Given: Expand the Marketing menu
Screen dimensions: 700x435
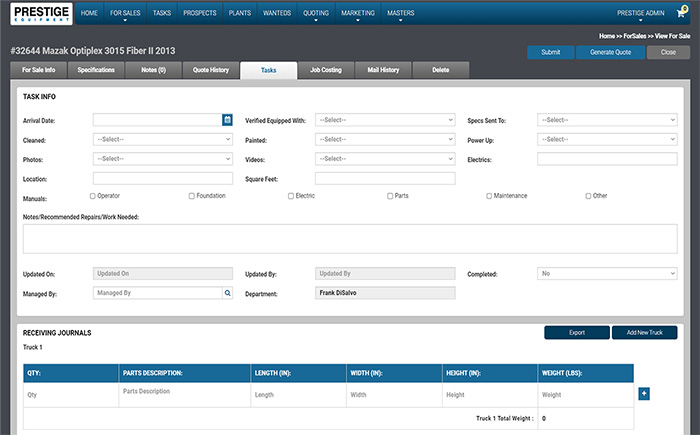Looking at the screenshot, I should click(358, 13).
